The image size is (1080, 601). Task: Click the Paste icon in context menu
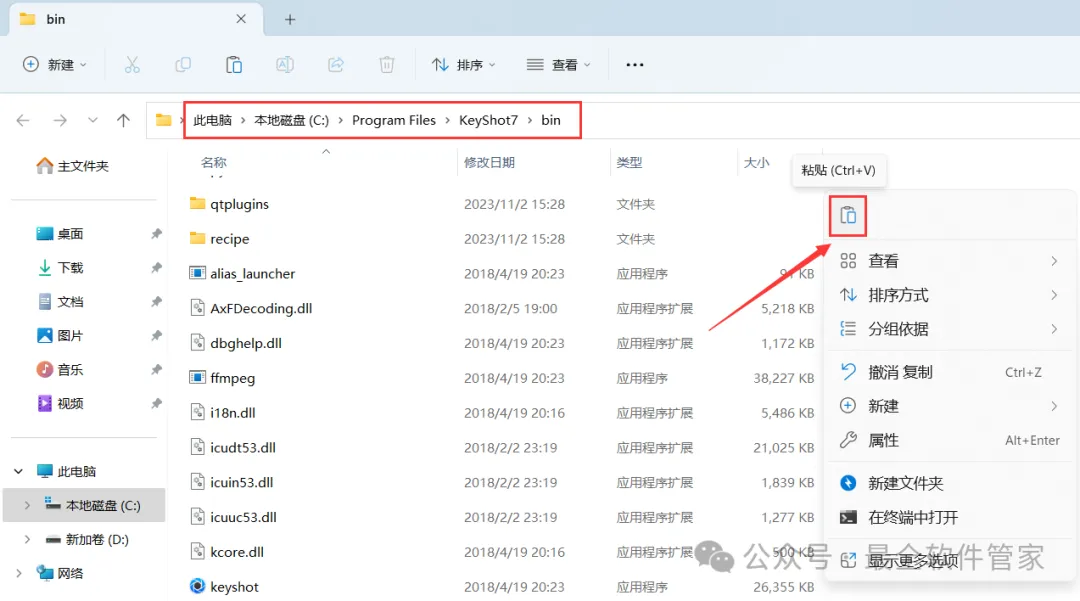point(848,215)
